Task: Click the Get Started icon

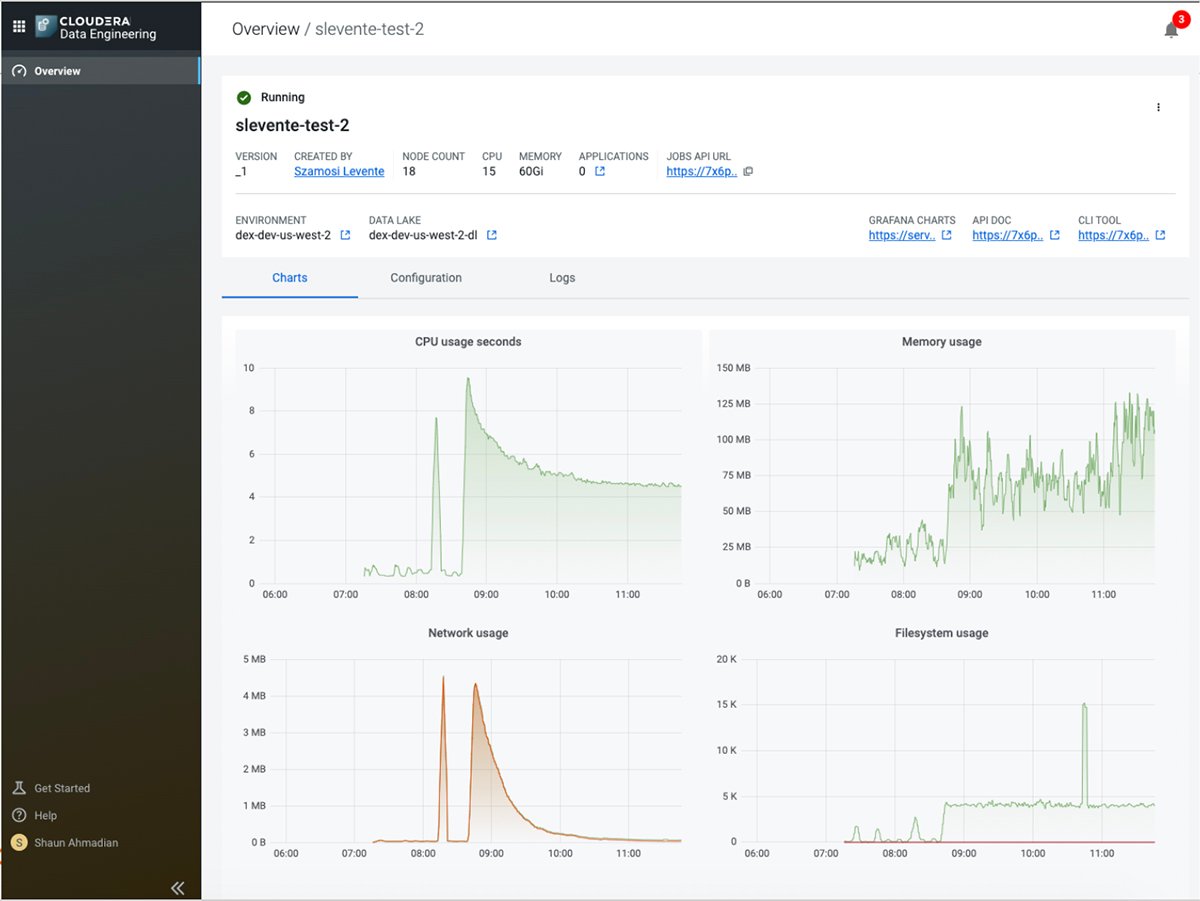Action: tap(20, 788)
